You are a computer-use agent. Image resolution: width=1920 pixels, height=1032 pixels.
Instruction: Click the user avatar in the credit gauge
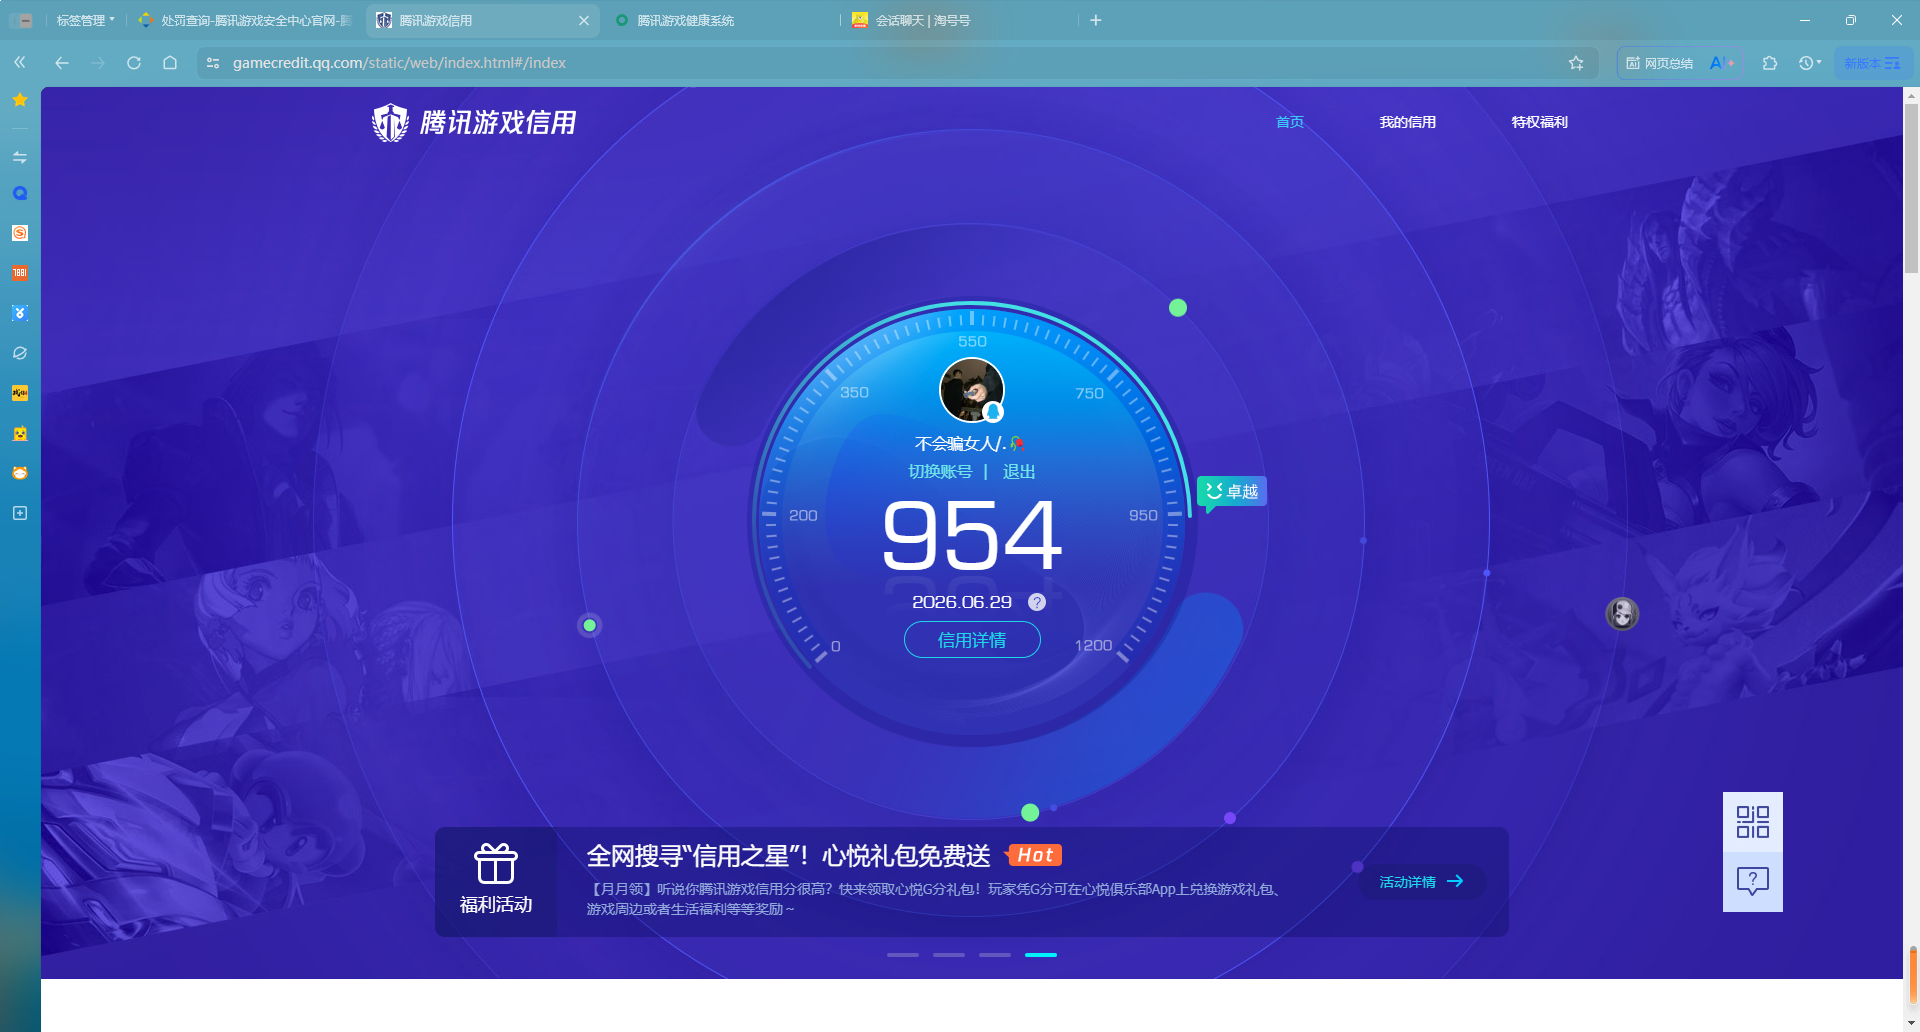pos(972,390)
